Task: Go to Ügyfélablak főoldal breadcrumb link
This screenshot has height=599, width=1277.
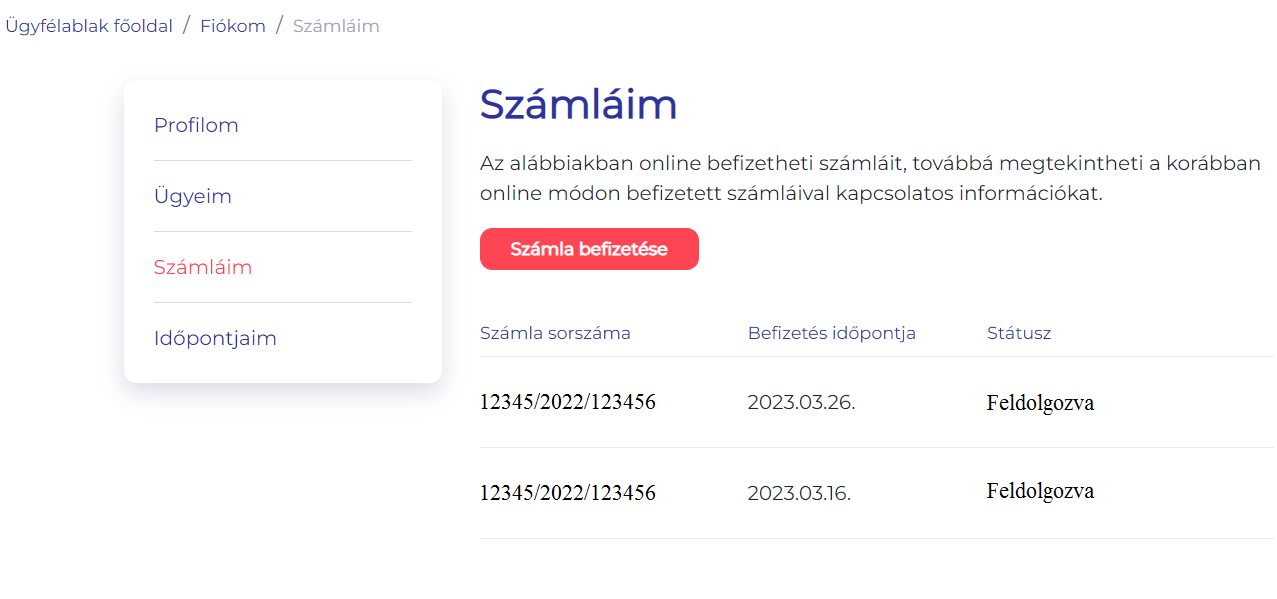Action: click(x=89, y=26)
